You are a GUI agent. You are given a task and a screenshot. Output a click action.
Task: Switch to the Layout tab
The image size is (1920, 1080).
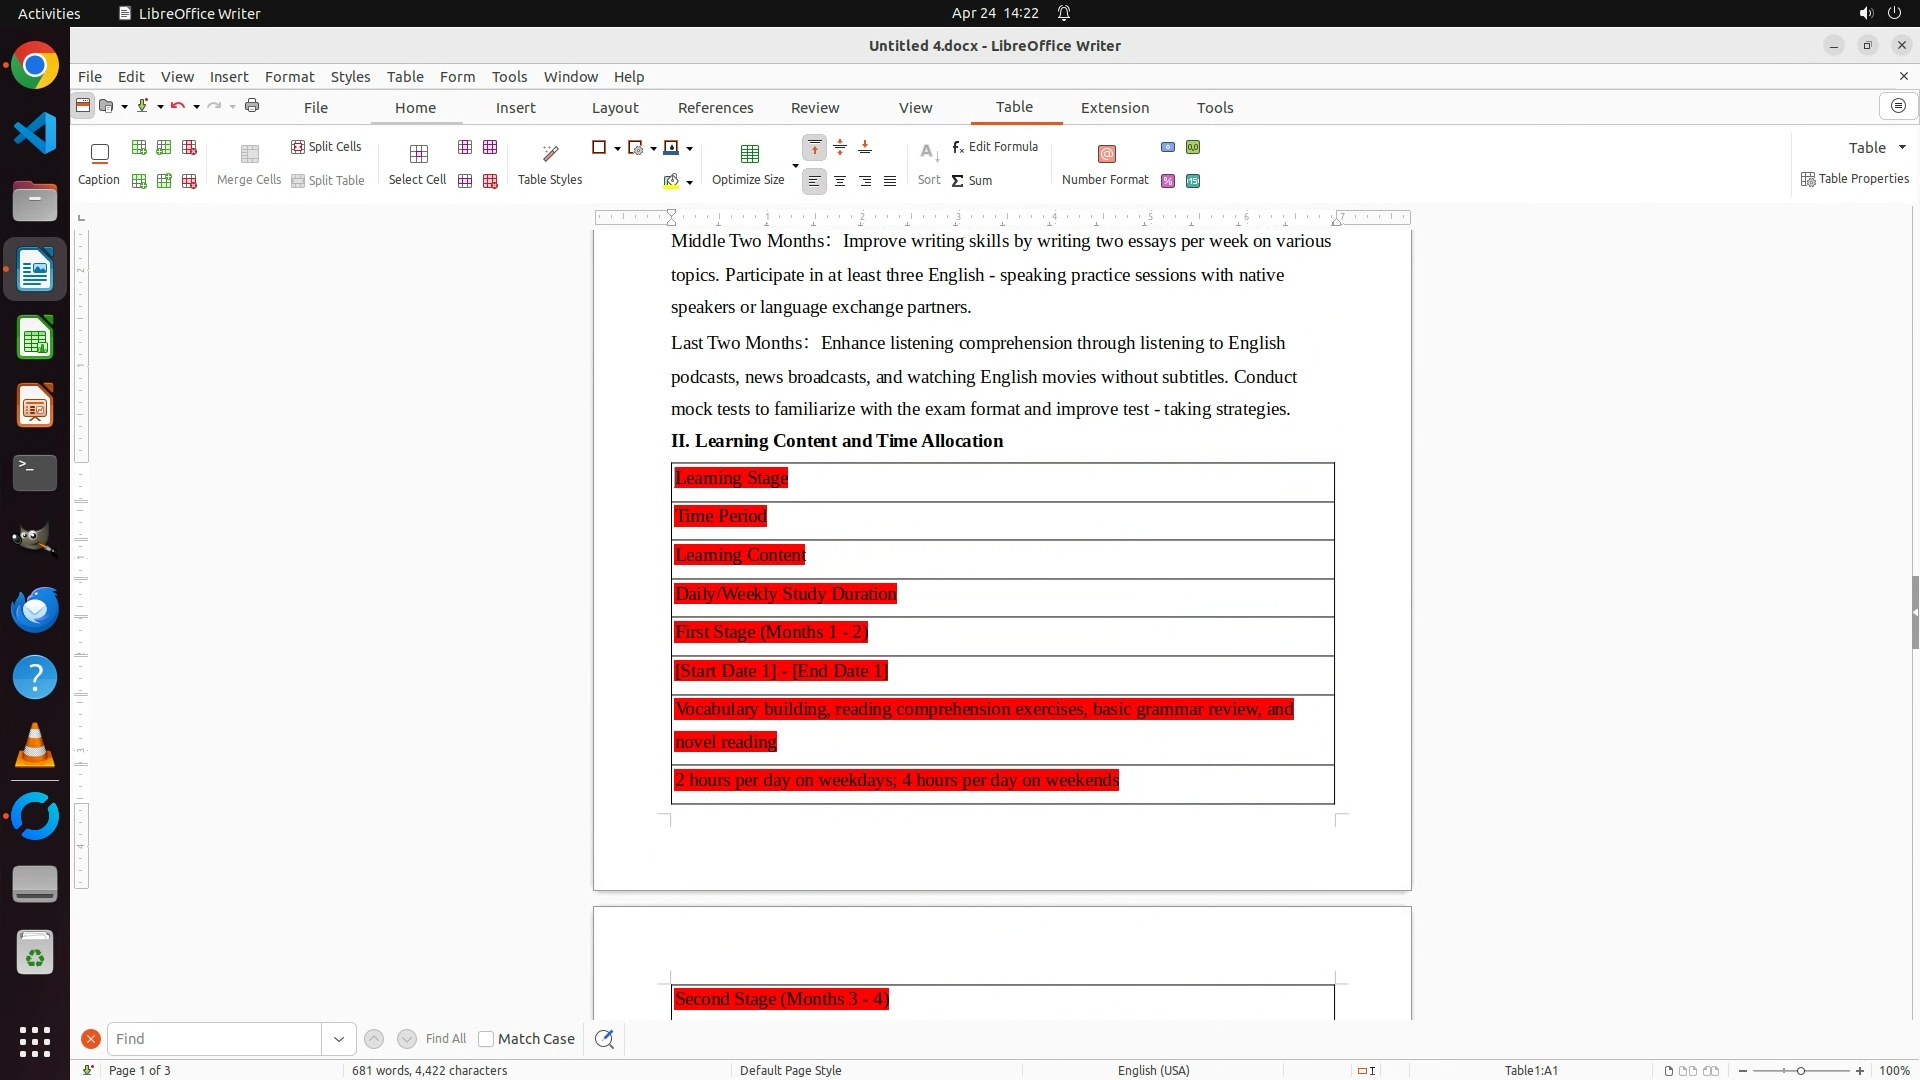coord(614,108)
